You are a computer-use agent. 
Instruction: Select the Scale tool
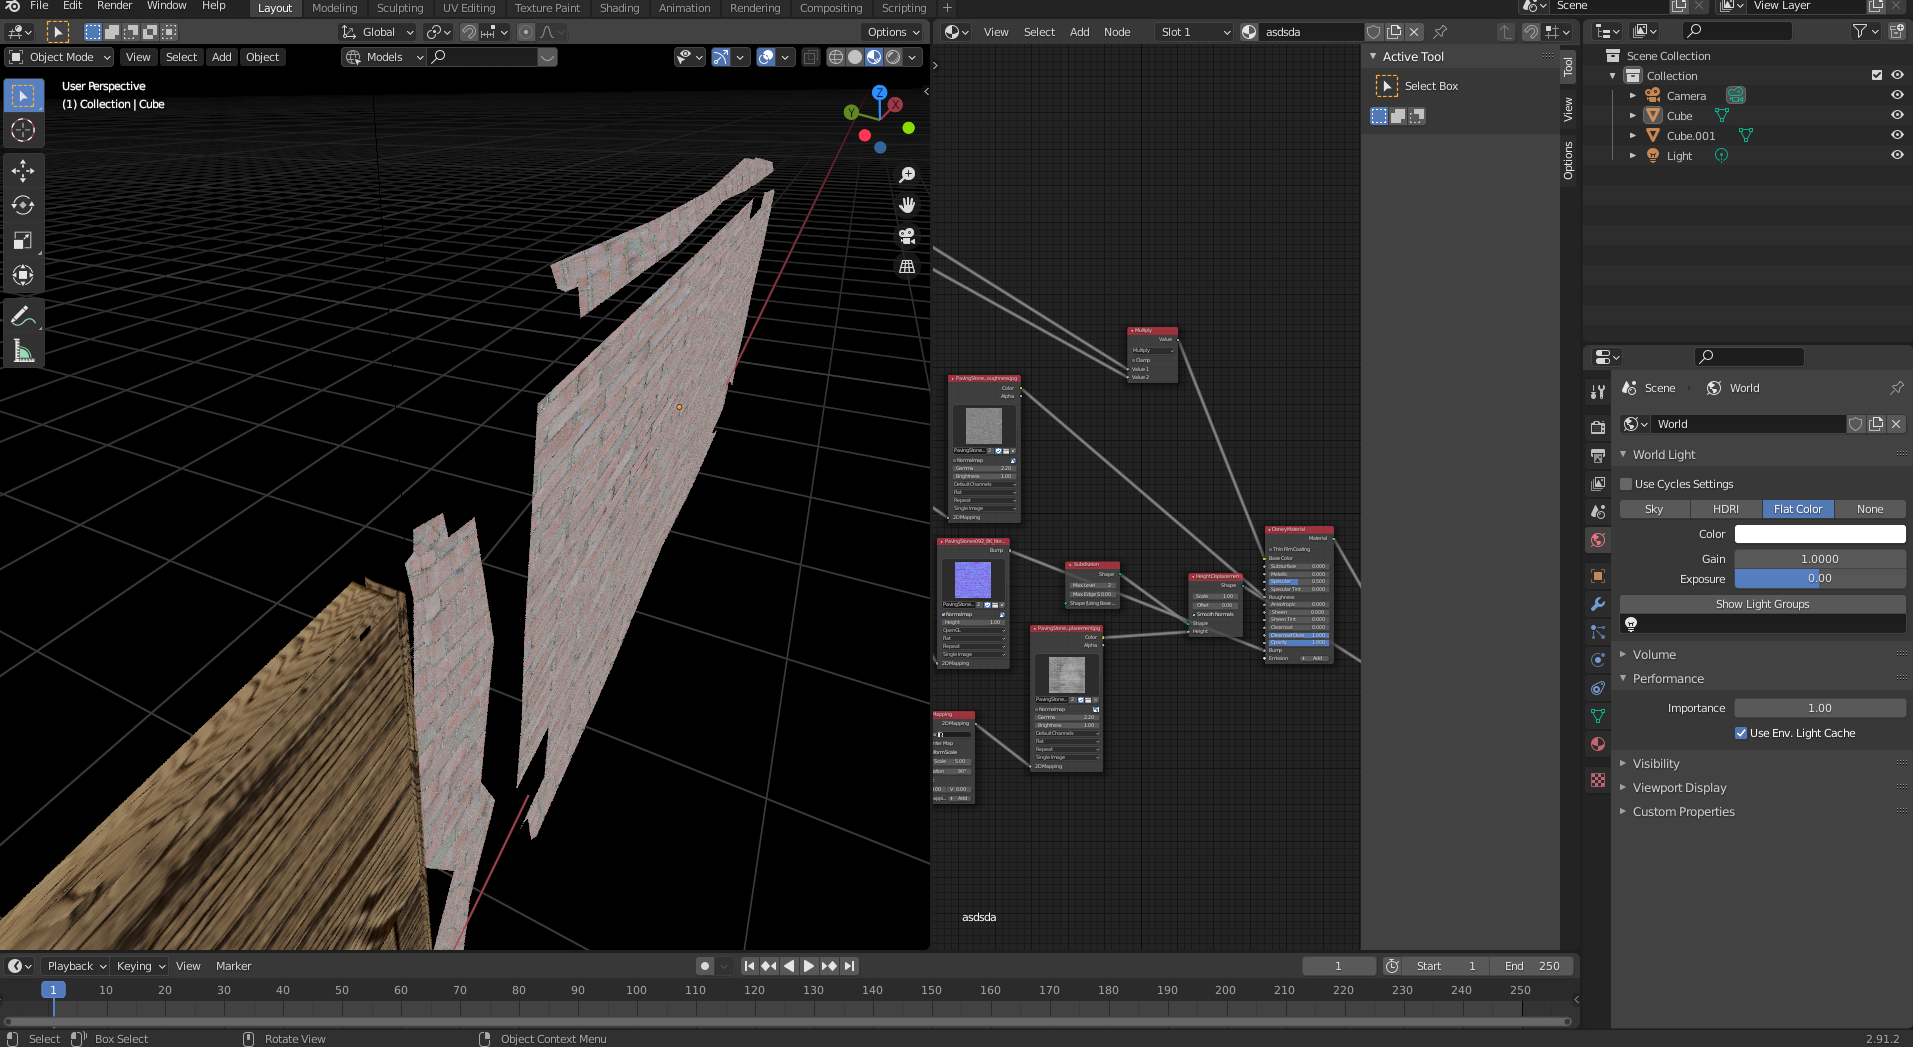(x=23, y=241)
